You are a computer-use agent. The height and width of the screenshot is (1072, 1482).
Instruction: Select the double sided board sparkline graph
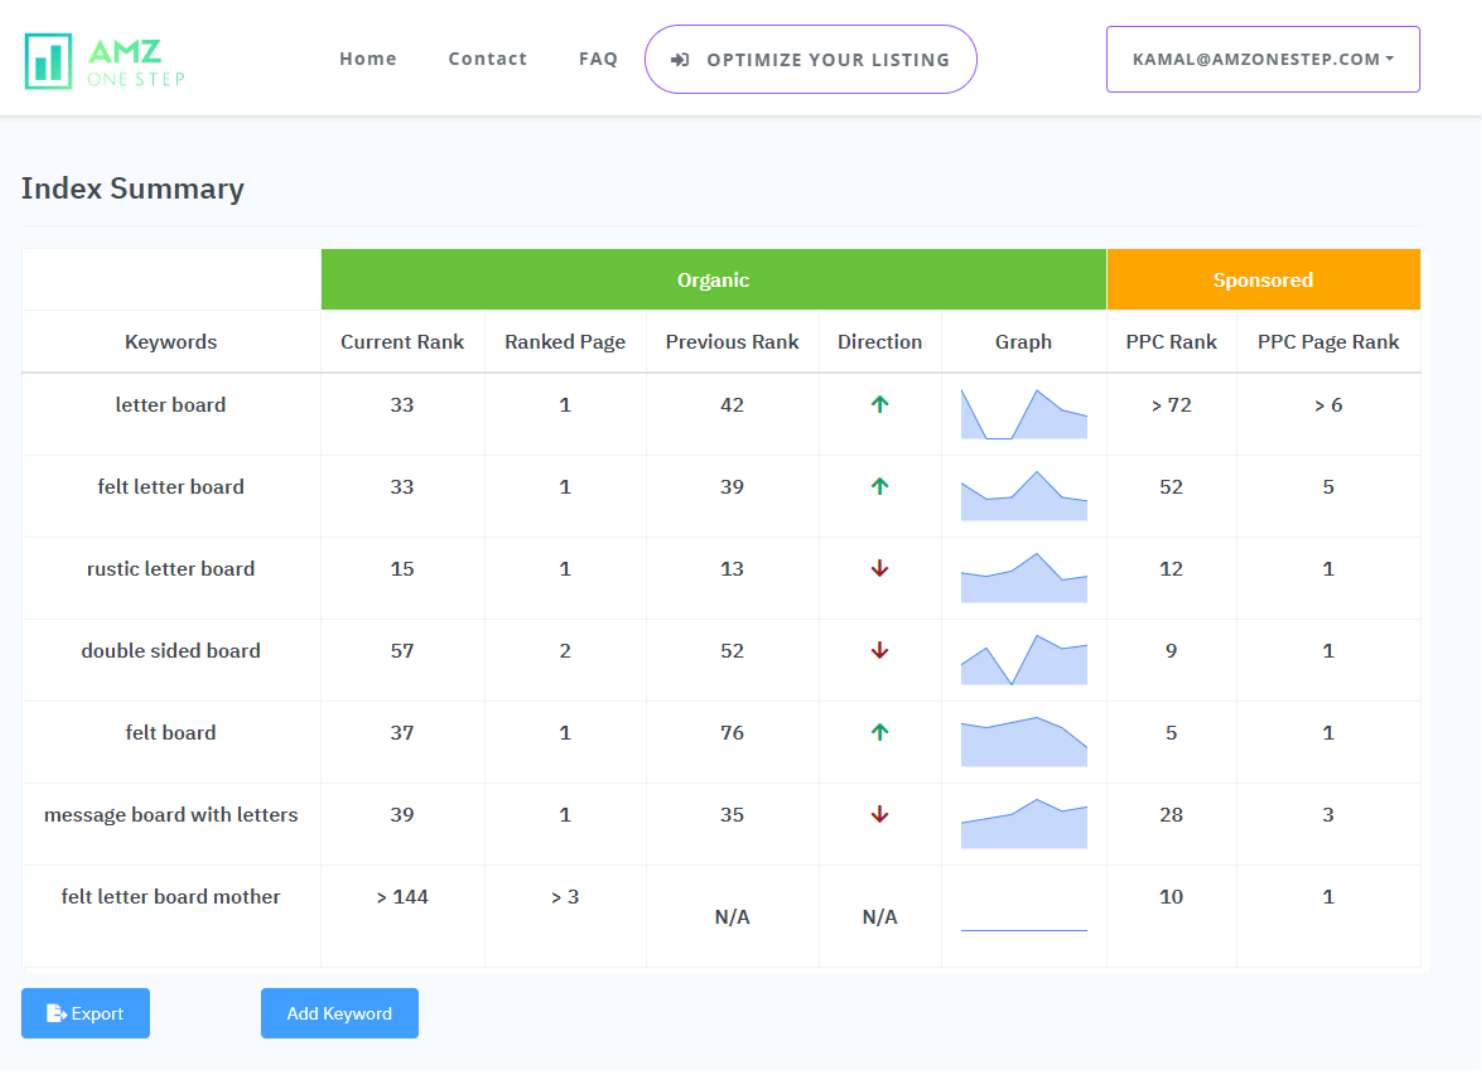[1023, 660]
